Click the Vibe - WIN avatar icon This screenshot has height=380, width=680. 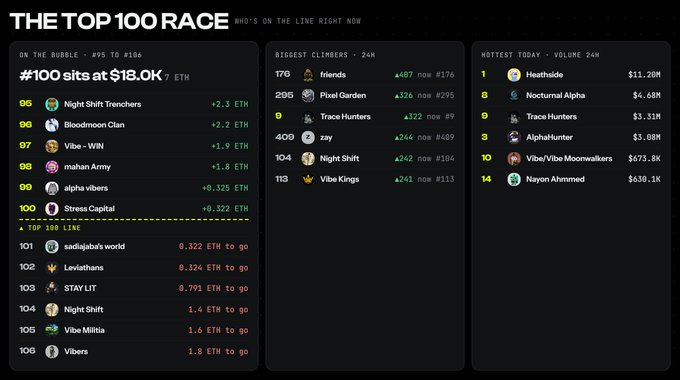[52, 146]
